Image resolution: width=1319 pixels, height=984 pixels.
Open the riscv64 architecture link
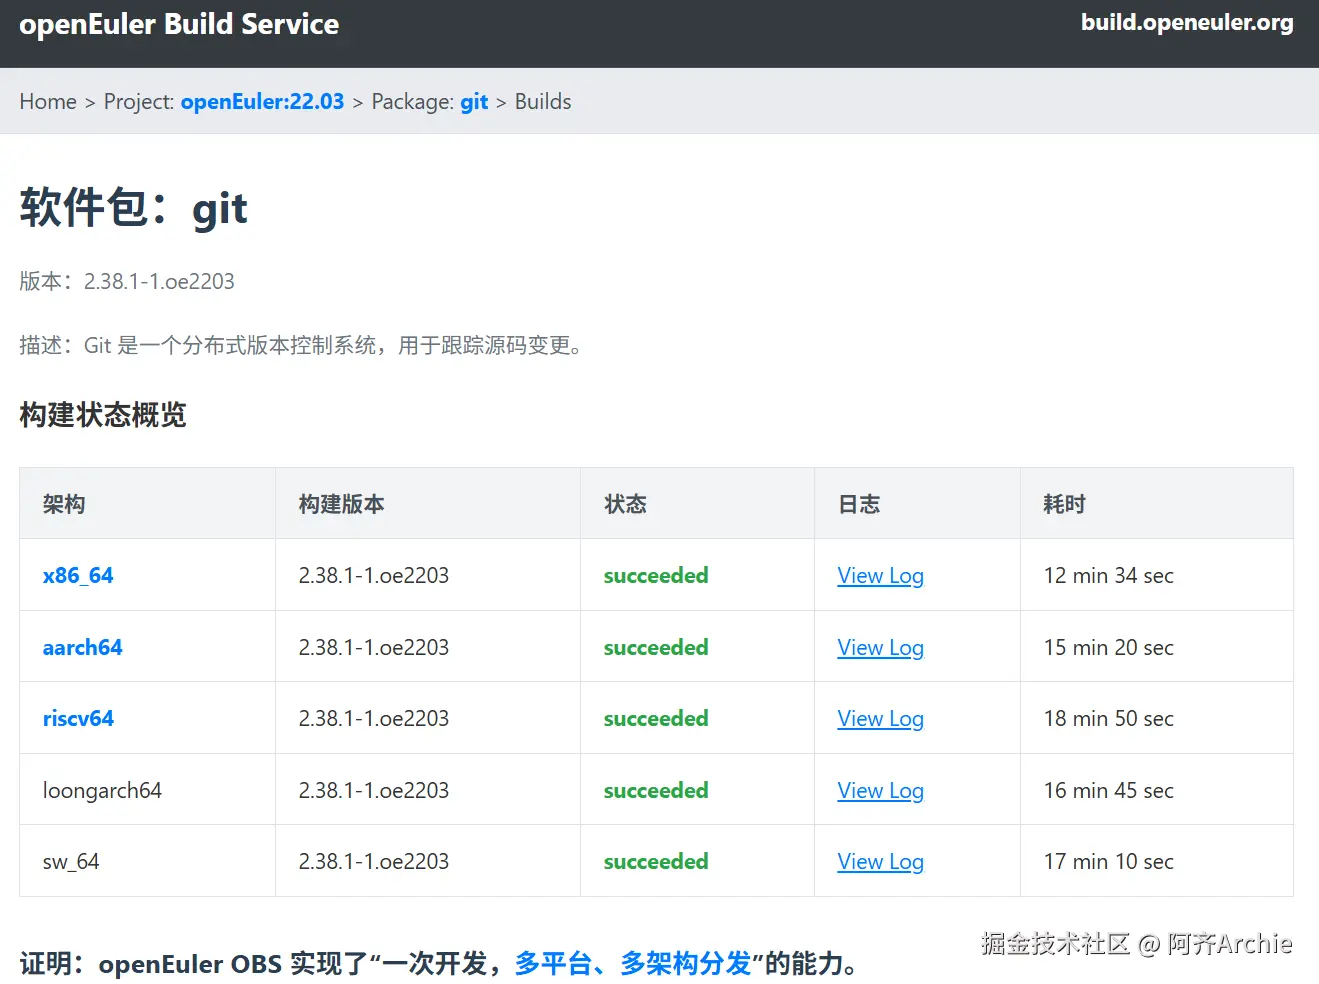pyautogui.click(x=78, y=719)
